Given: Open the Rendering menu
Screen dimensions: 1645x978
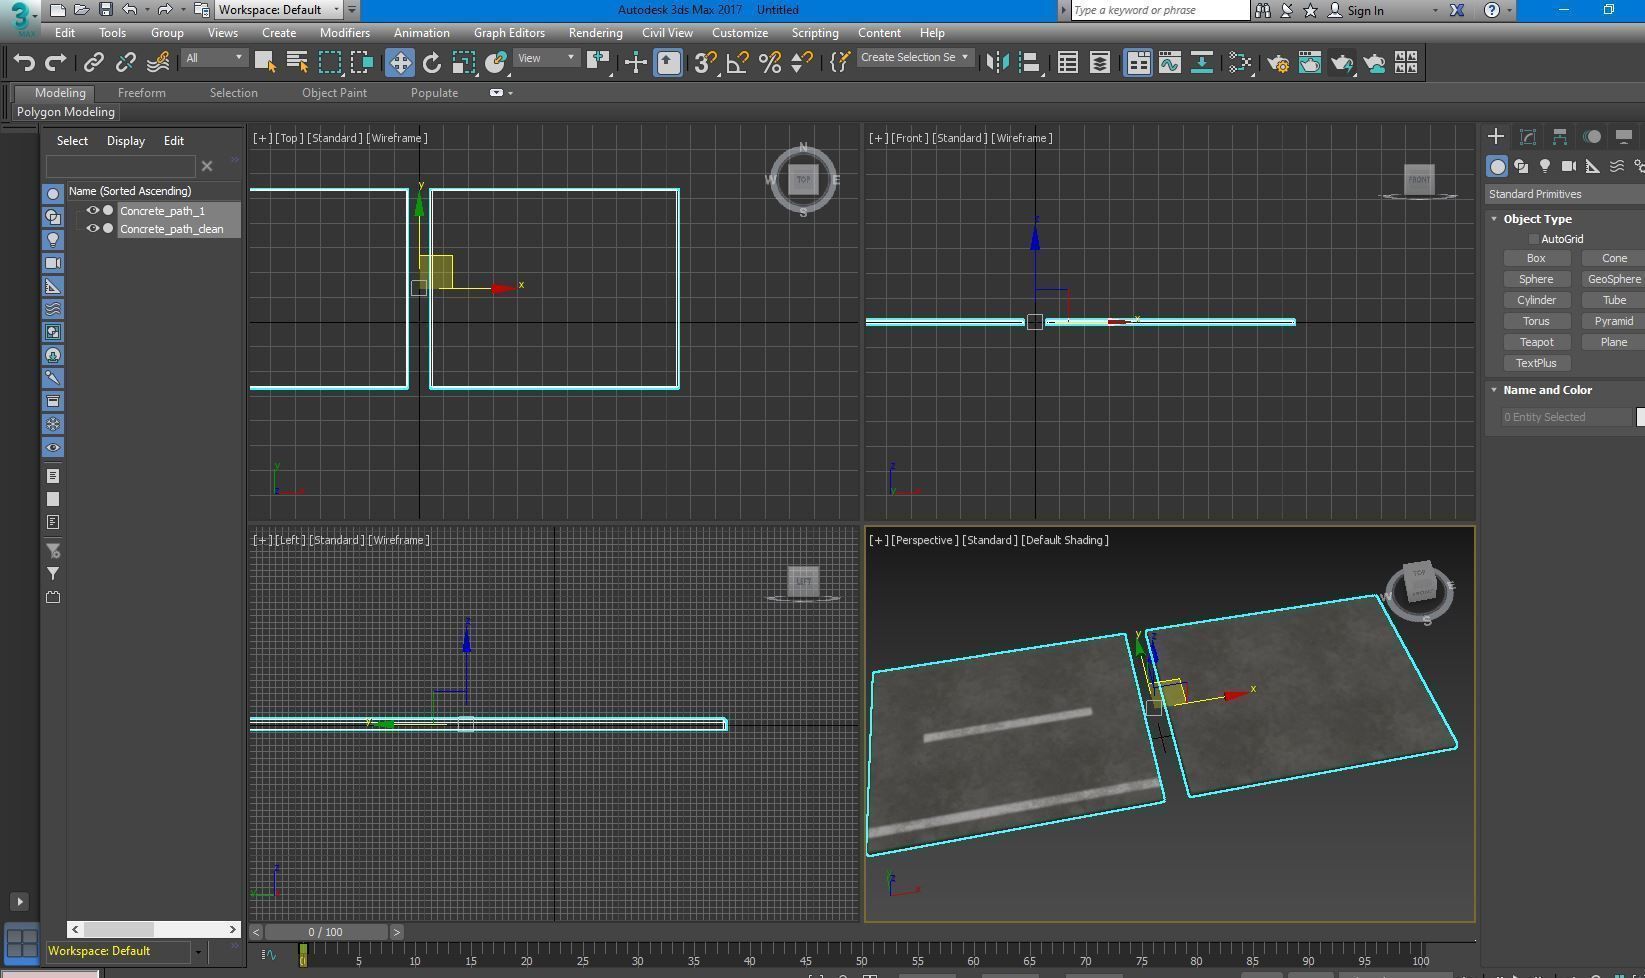Looking at the screenshot, I should (x=595, y=33).
